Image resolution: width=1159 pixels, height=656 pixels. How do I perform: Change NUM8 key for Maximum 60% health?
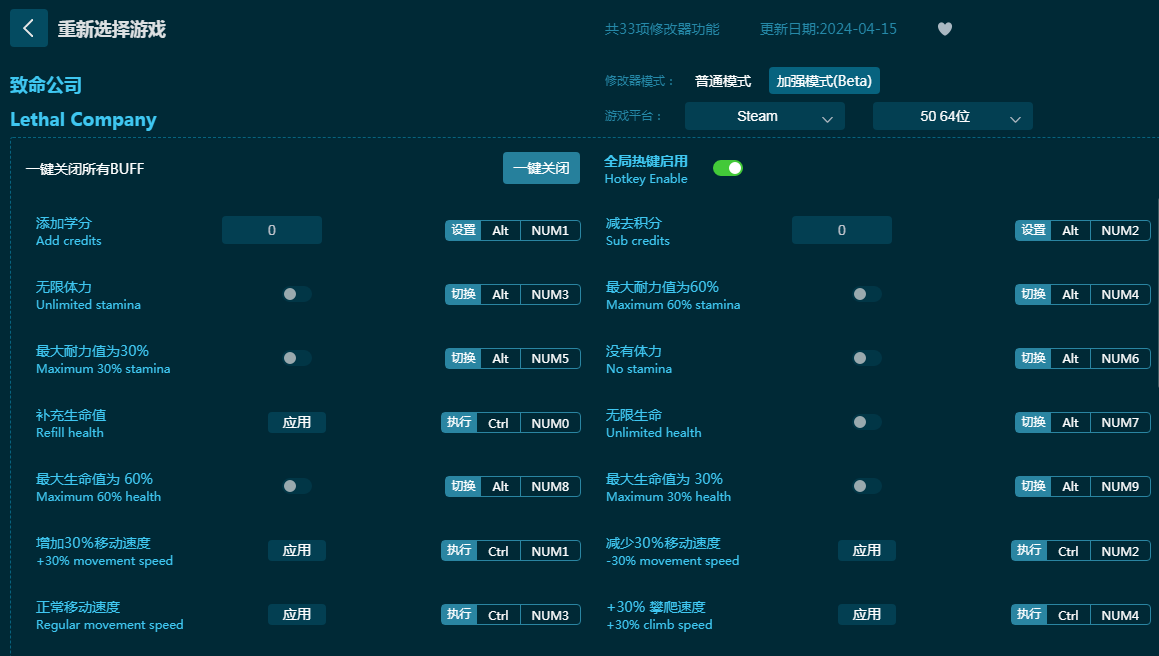tap(550, 486)
